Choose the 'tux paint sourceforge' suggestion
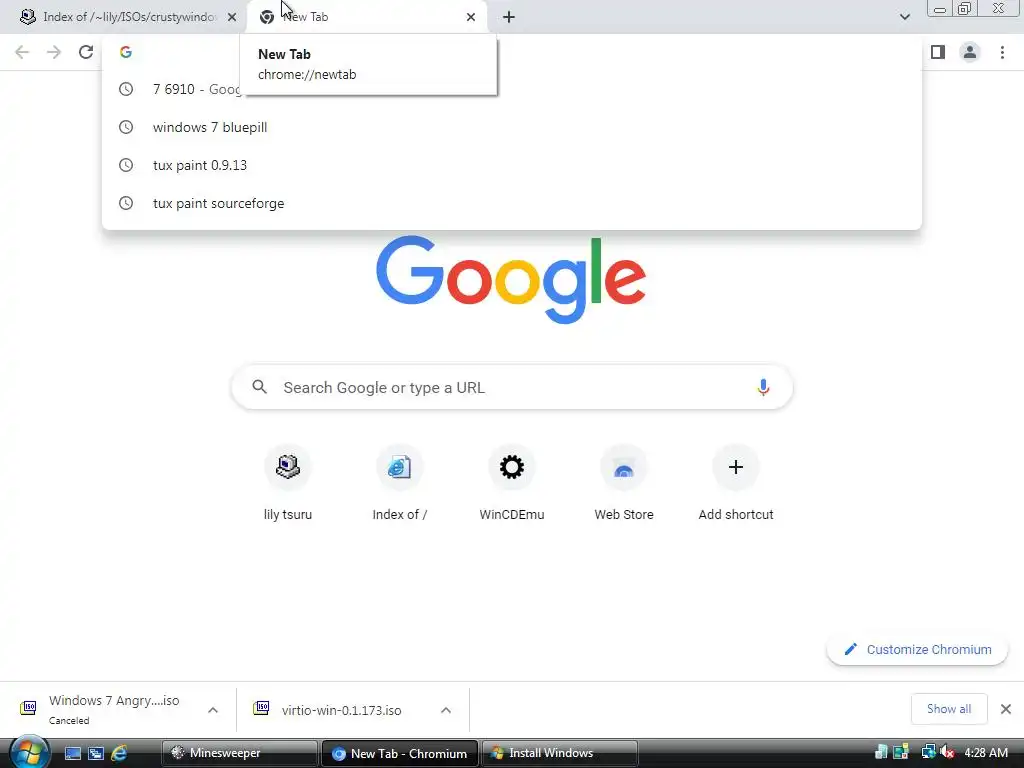 511,203
